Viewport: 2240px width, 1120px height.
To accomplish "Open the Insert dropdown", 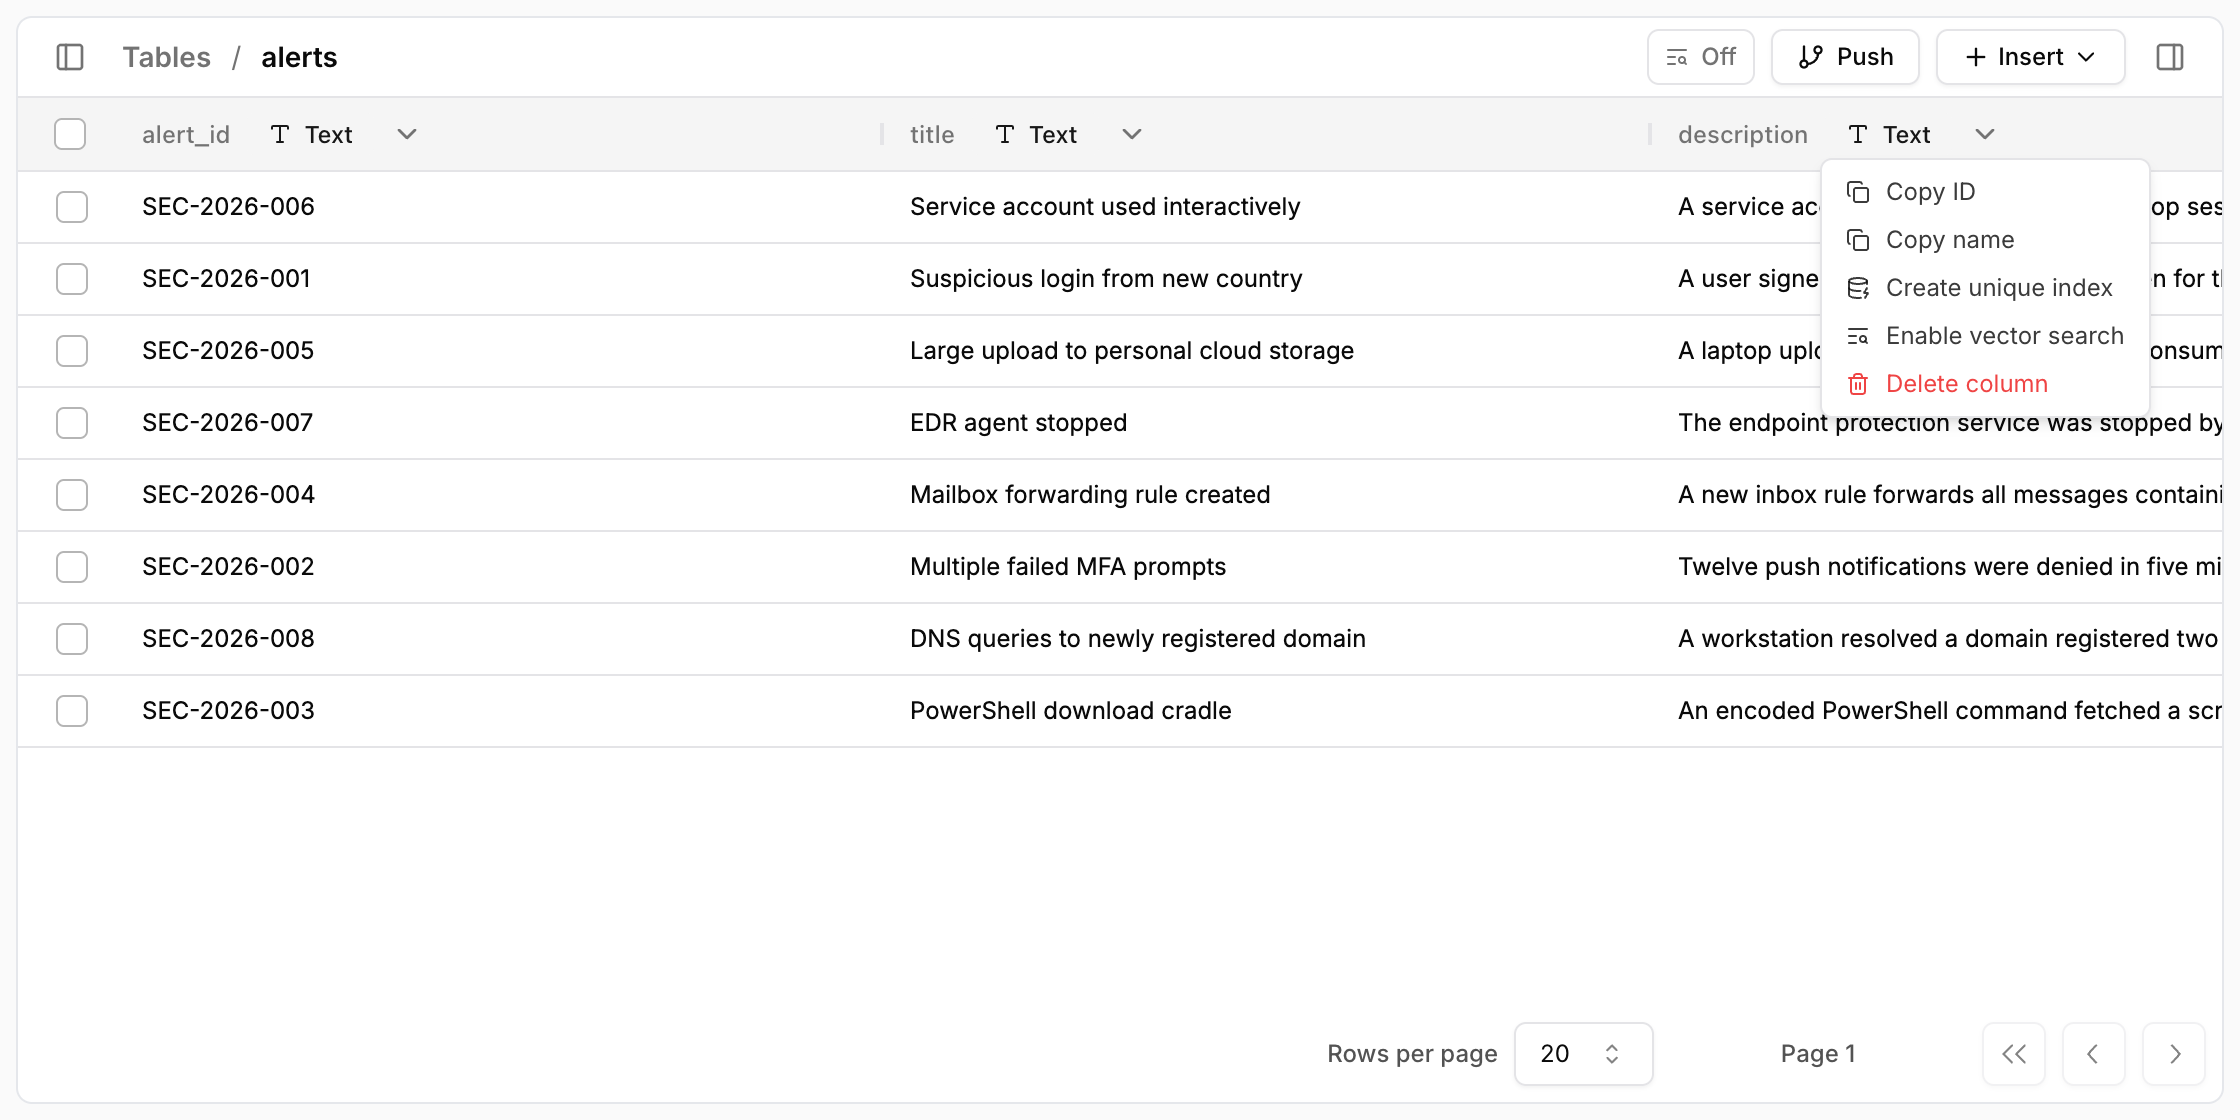I will pos(2030,57).
